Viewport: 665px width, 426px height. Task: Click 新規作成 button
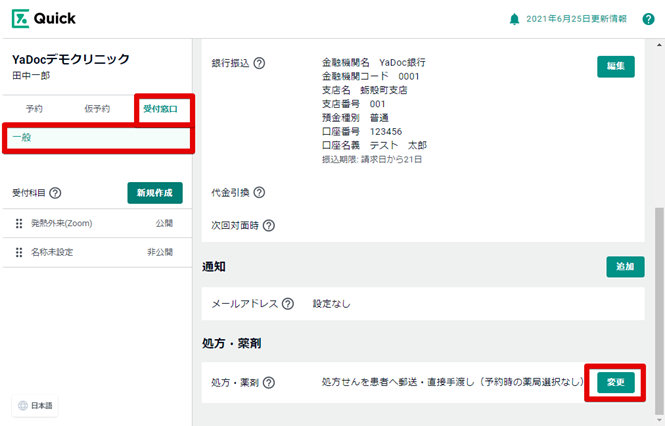point(155,193)
